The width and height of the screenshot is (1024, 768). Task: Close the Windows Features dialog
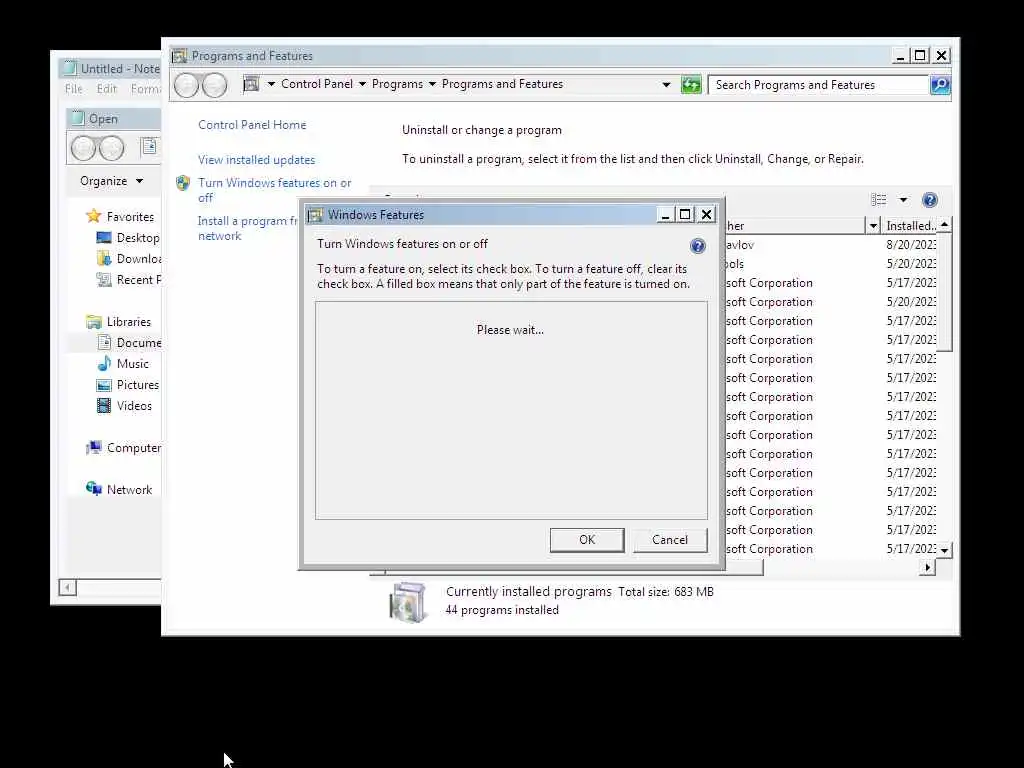tap(707, 215)
